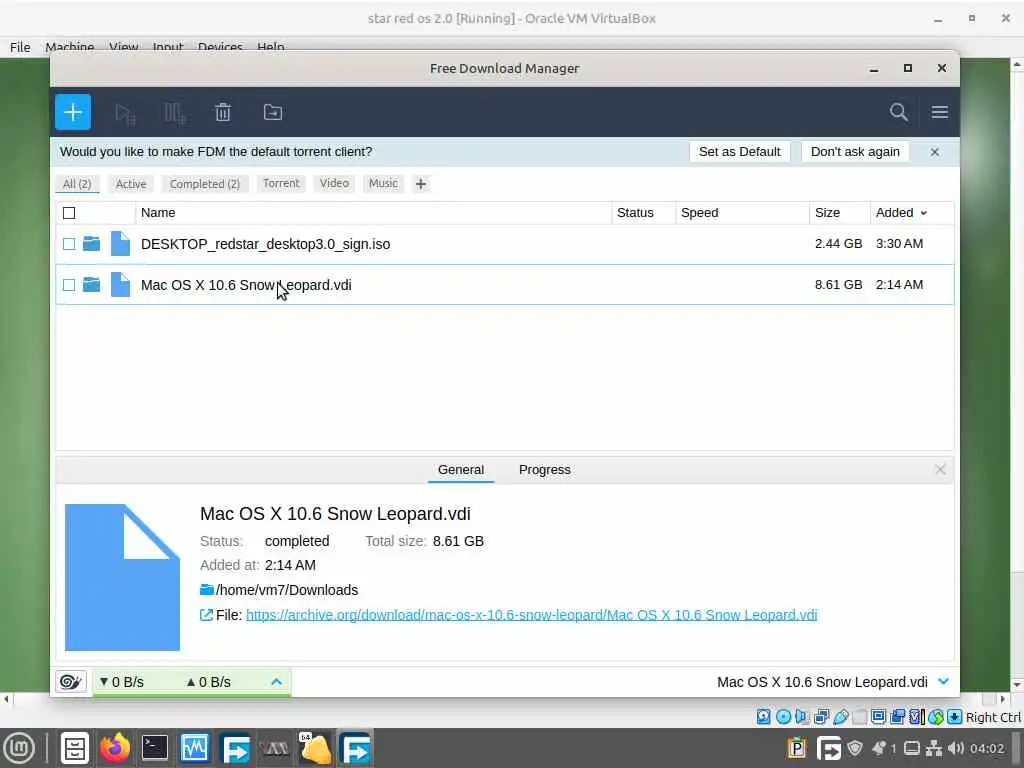Viewport: 1024px width, 768px height.
Task: Open system monitor taskbar icon
Action: pos(195,748)
